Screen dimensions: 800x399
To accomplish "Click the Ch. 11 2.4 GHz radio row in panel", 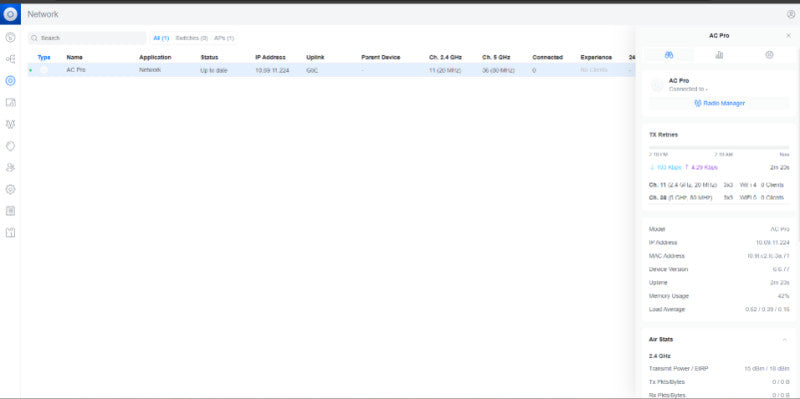I will 716,185.
